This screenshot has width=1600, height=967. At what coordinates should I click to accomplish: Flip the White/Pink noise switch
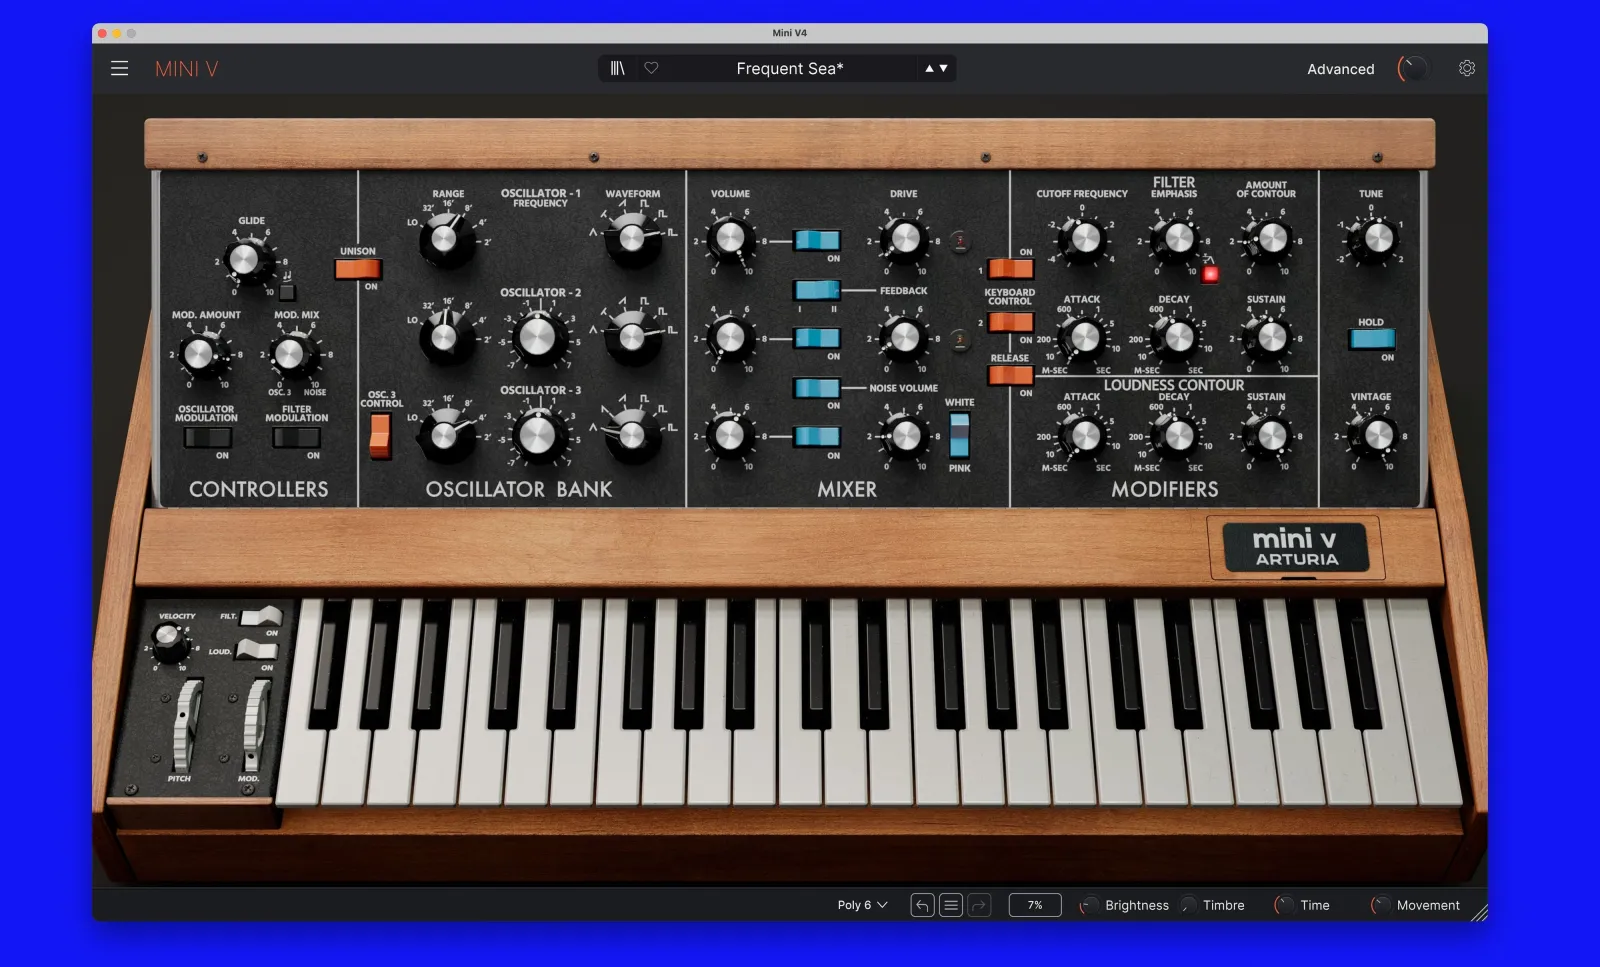[959, 435]
